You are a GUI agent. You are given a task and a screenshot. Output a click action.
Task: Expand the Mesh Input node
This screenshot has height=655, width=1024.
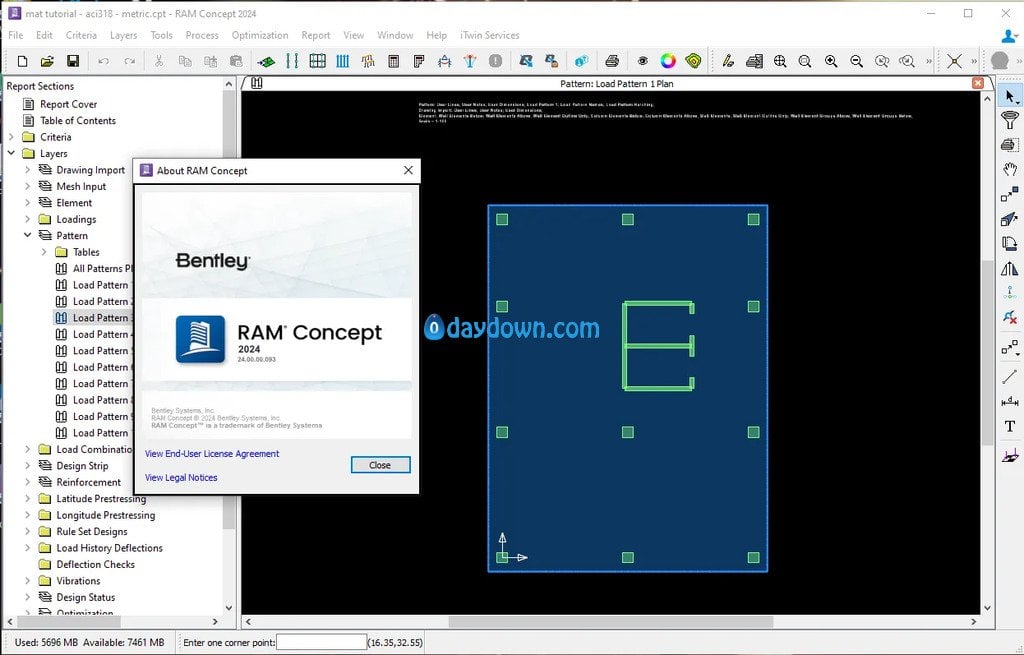pos(27,186)
